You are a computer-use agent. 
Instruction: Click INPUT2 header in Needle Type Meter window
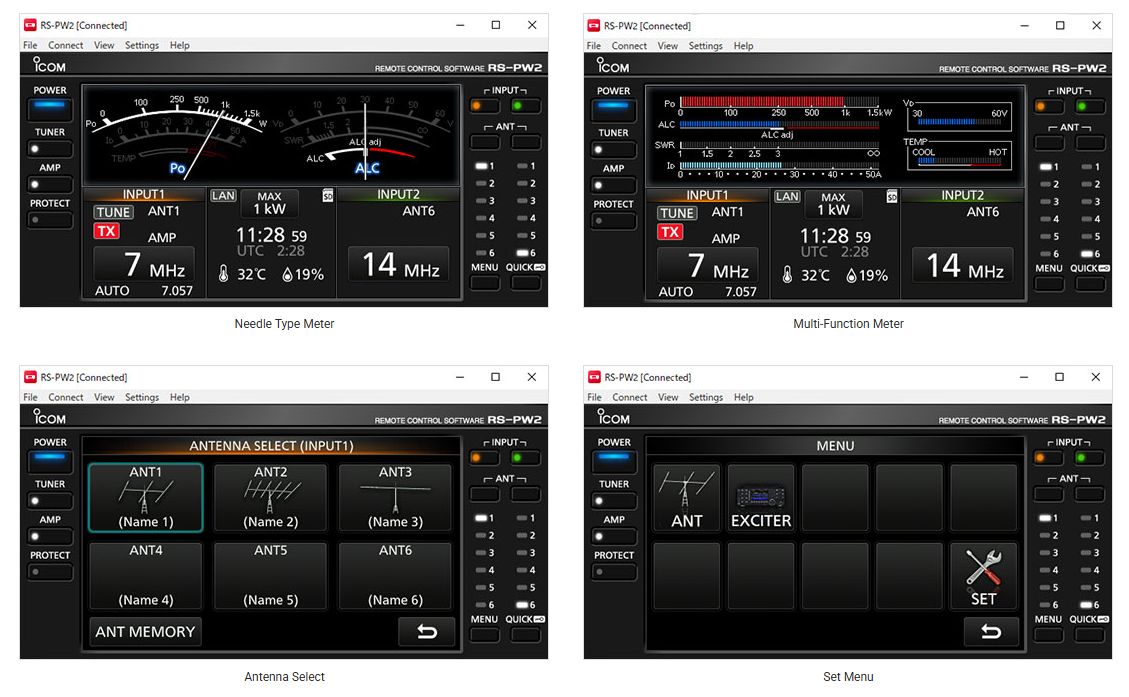click(398, 194)
